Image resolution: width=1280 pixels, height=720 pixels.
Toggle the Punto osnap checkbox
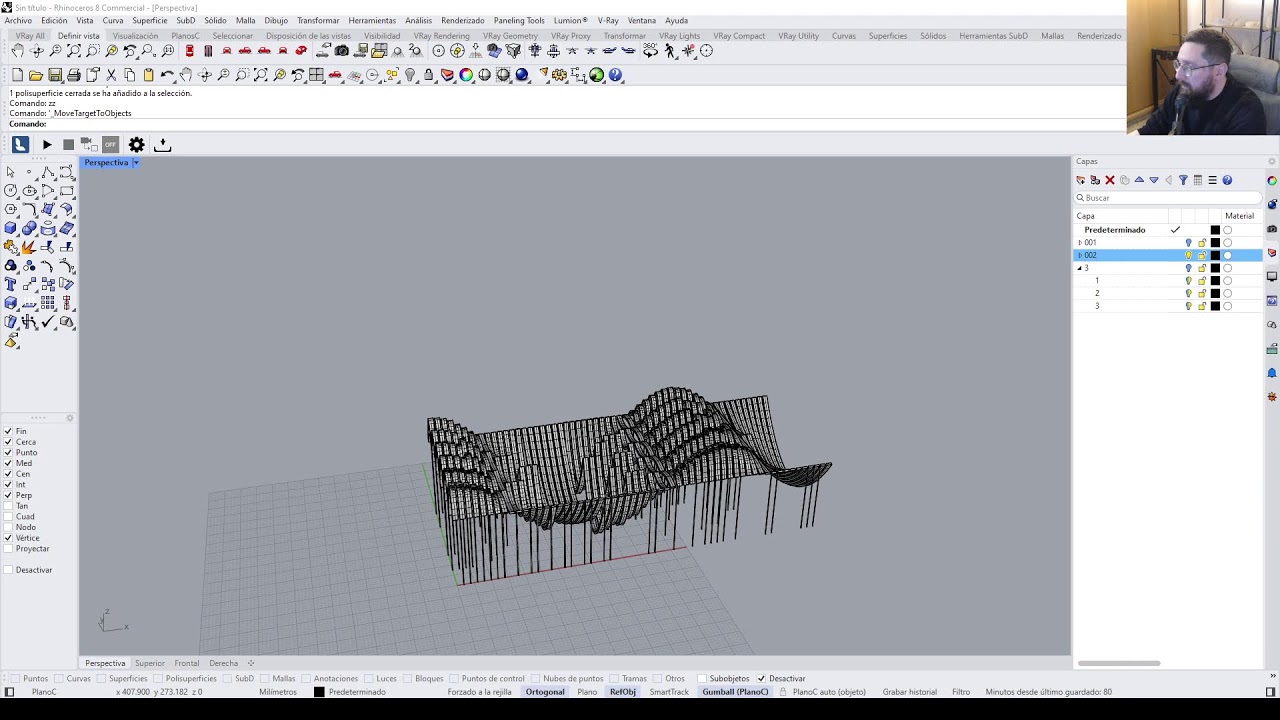[x=8, y=453]
